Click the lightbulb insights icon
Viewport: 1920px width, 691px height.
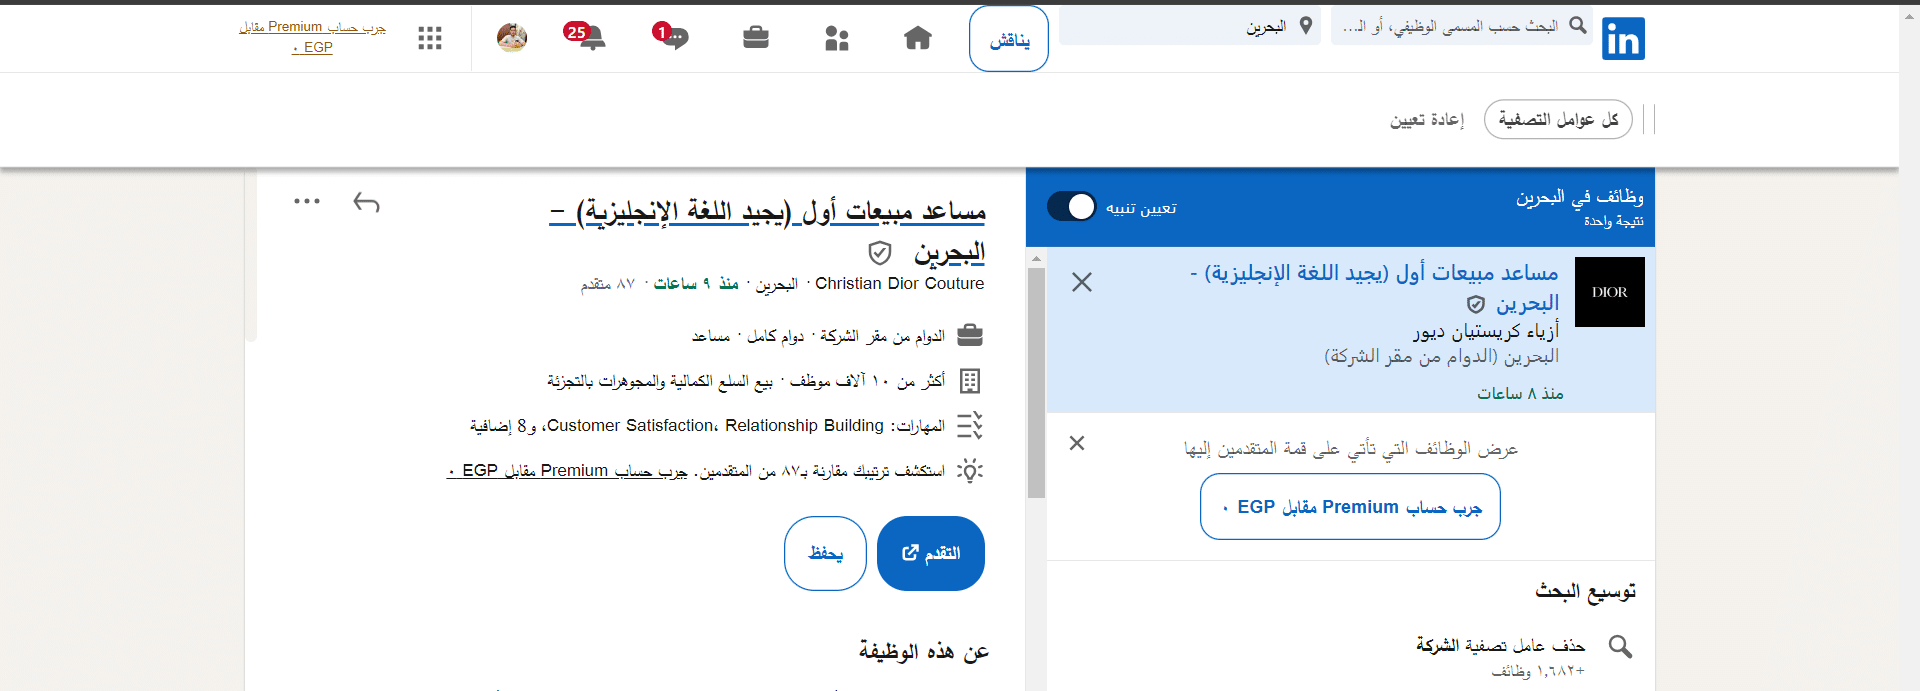(970, 471)
